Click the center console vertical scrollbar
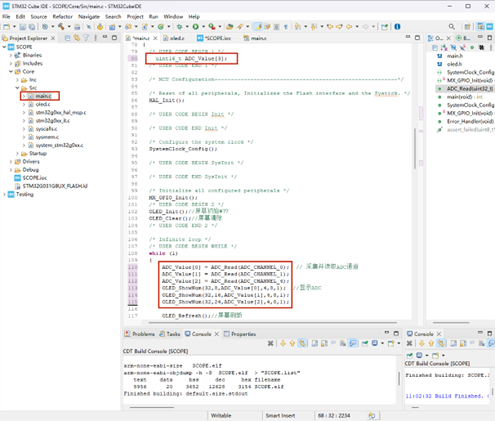 (x=399, y=379)
